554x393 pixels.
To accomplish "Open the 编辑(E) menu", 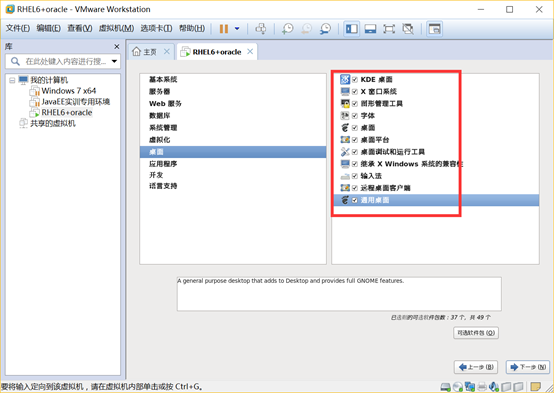I will point(48,28).
